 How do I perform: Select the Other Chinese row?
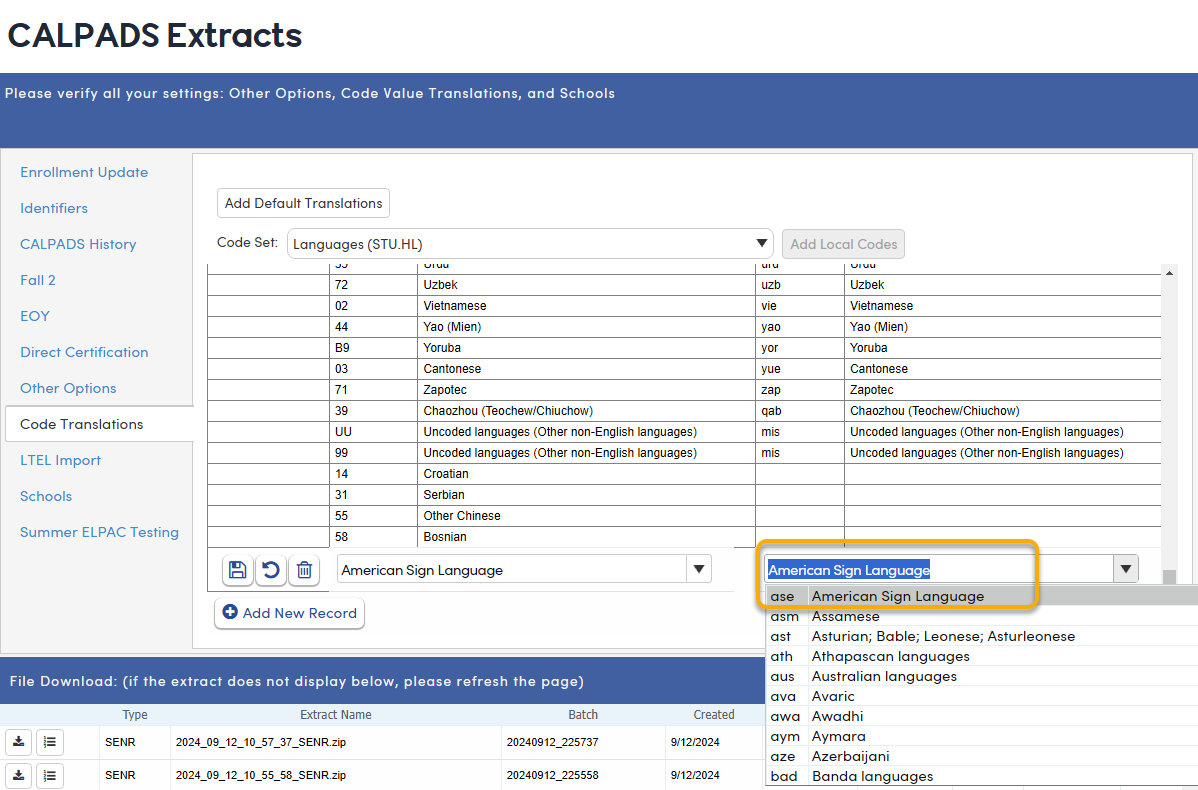pos(684,516)
